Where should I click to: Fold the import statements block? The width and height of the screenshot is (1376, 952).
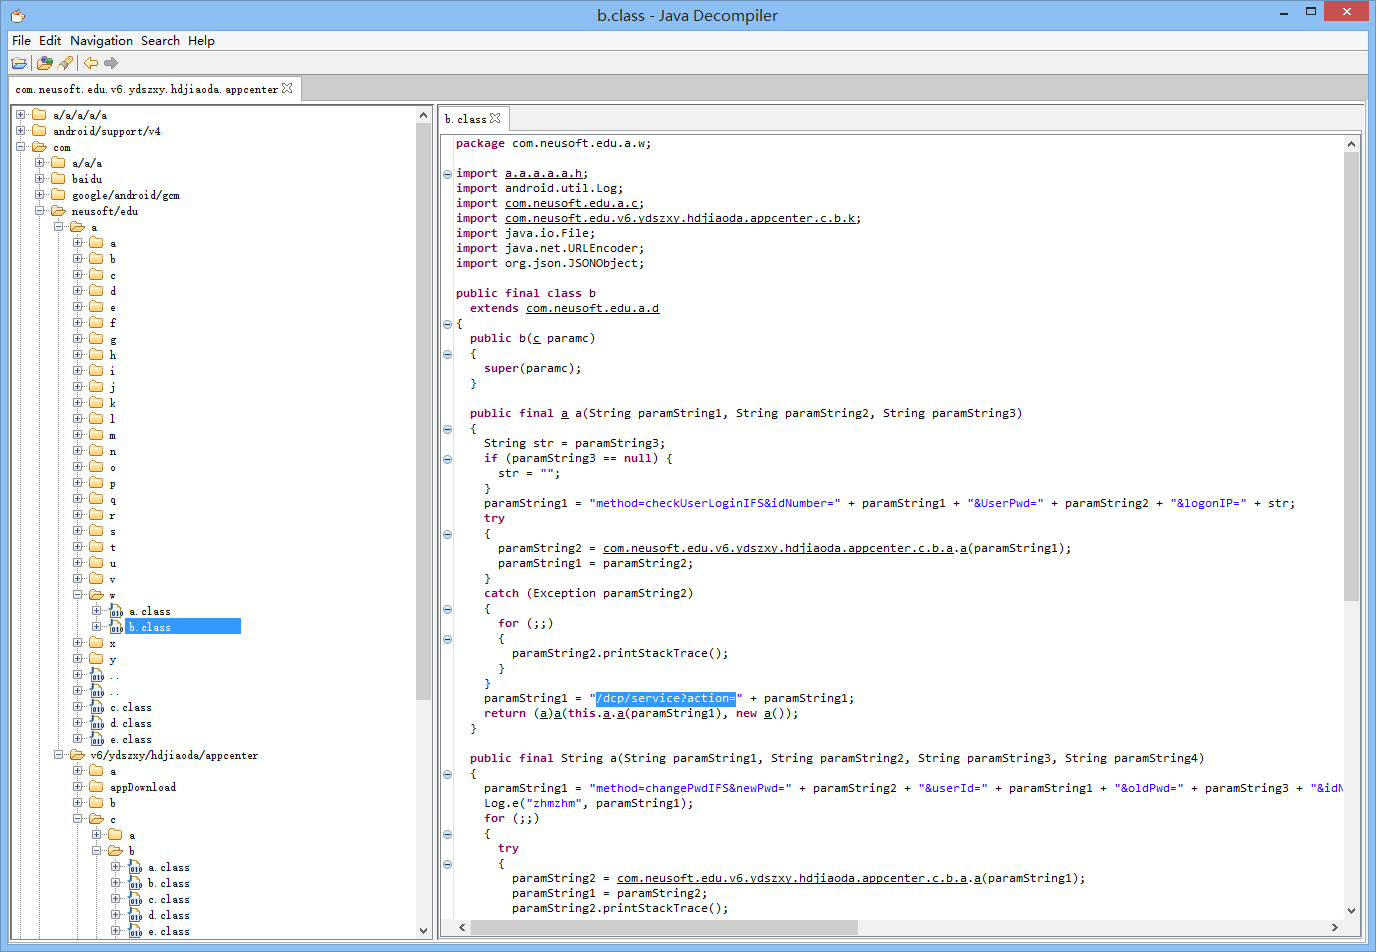pos(447,174)
